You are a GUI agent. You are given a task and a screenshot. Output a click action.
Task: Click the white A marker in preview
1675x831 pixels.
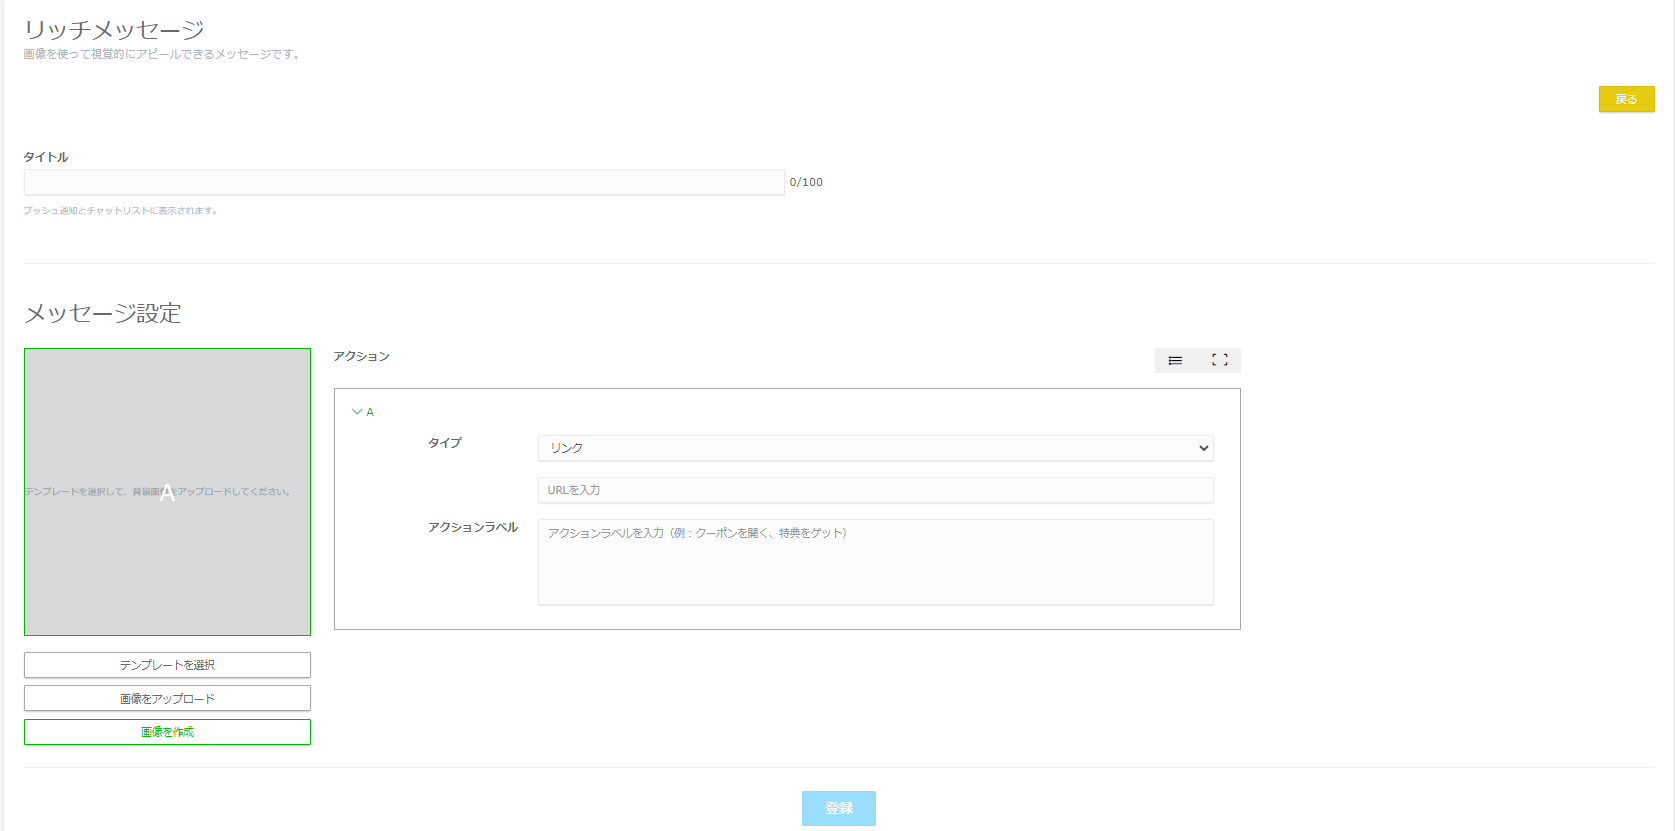(167, 492)
